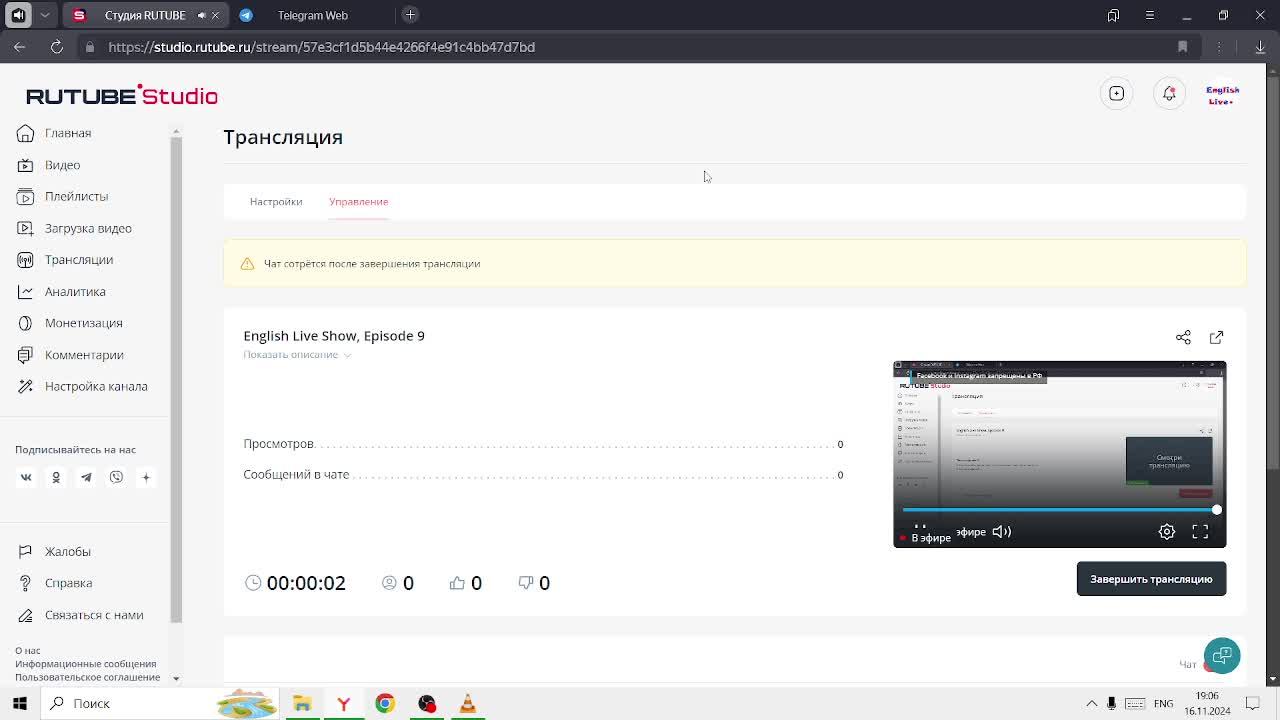
Task: Click the VK social icon
Action: click(26, 477)
